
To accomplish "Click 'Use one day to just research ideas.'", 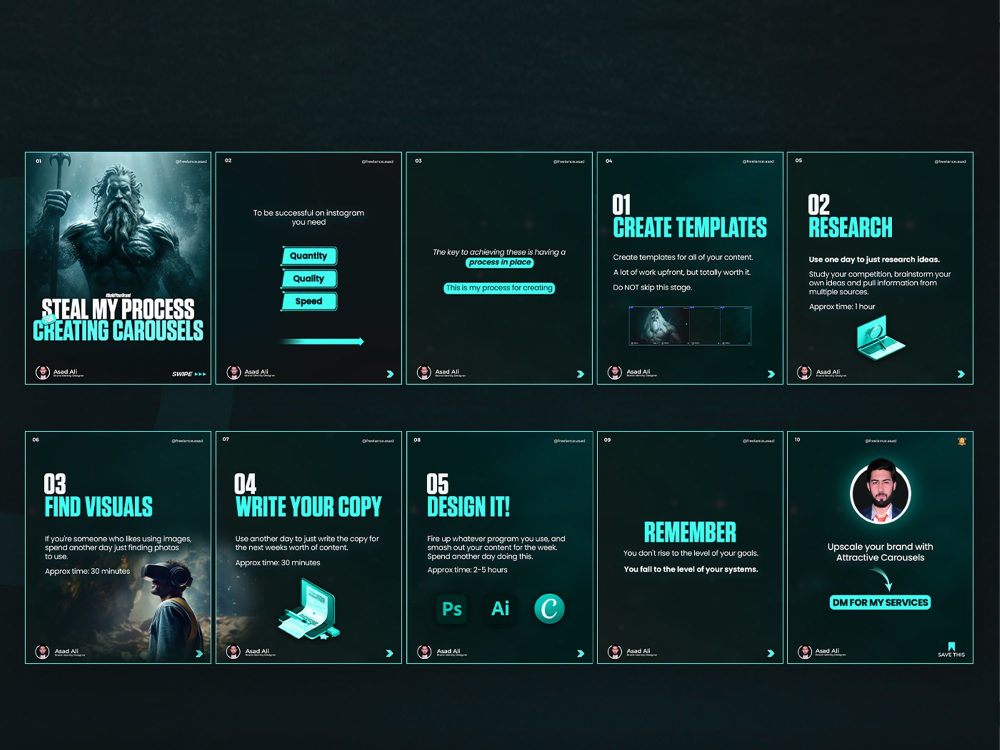I will [874, 260].
